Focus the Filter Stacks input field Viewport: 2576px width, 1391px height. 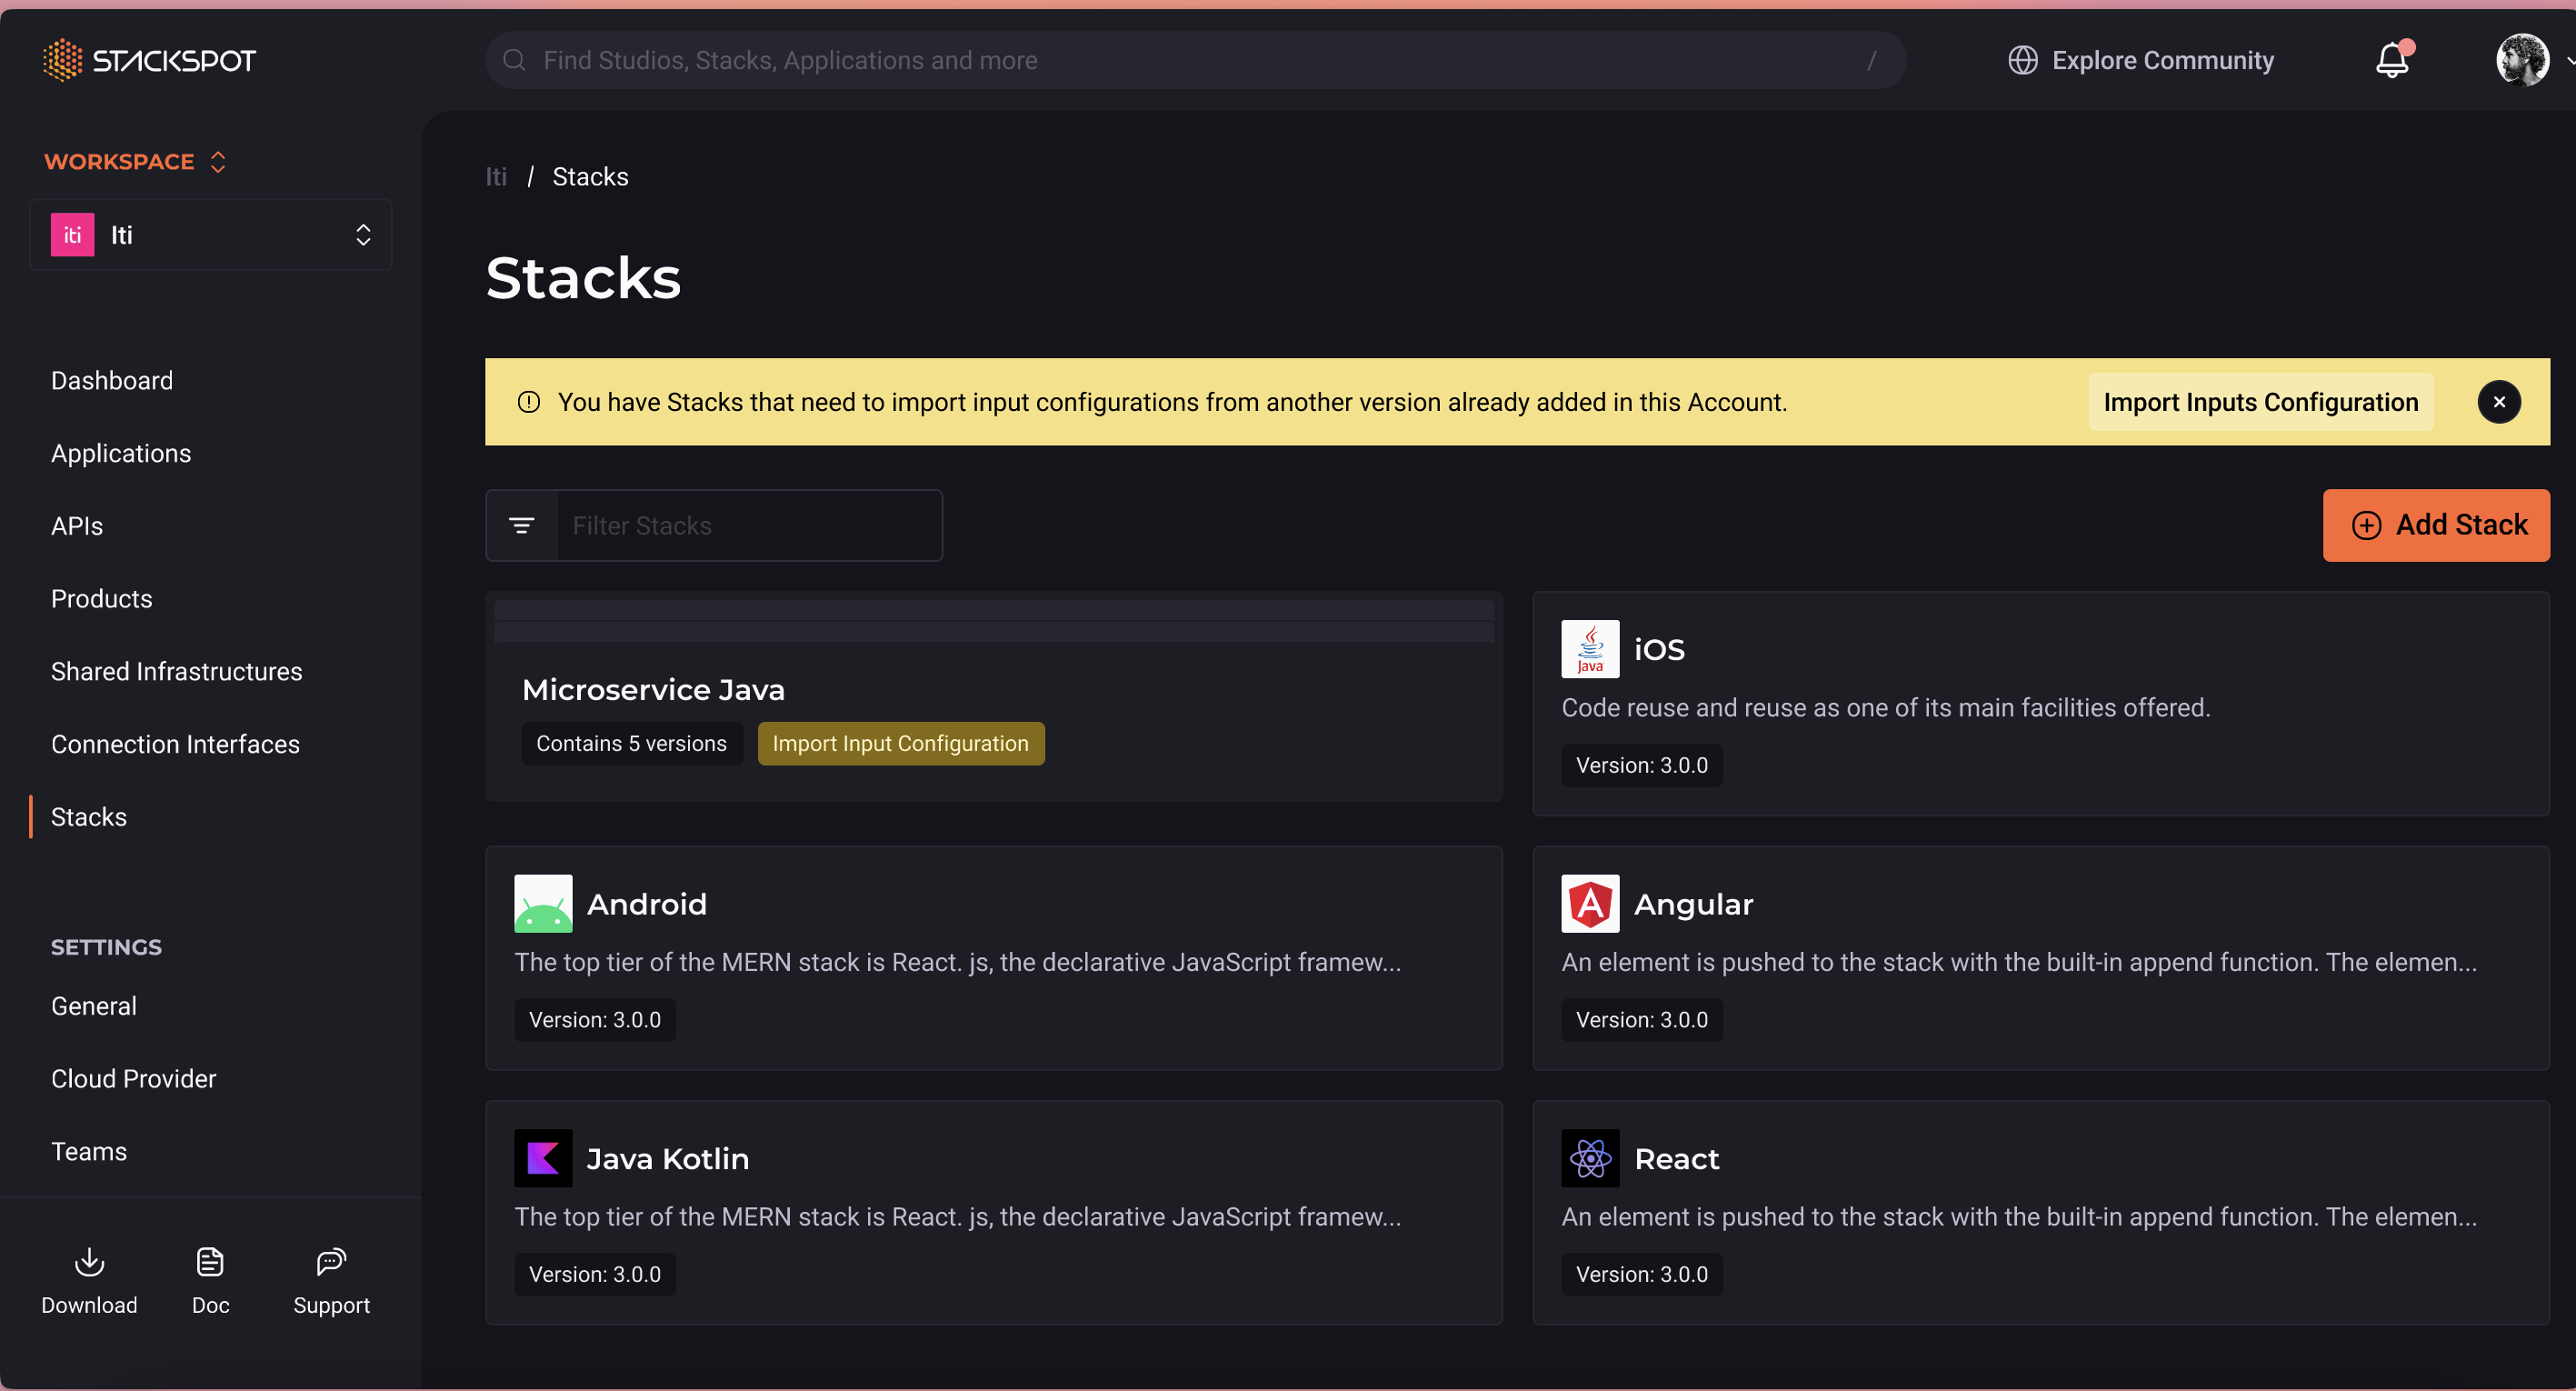point(748,526)
